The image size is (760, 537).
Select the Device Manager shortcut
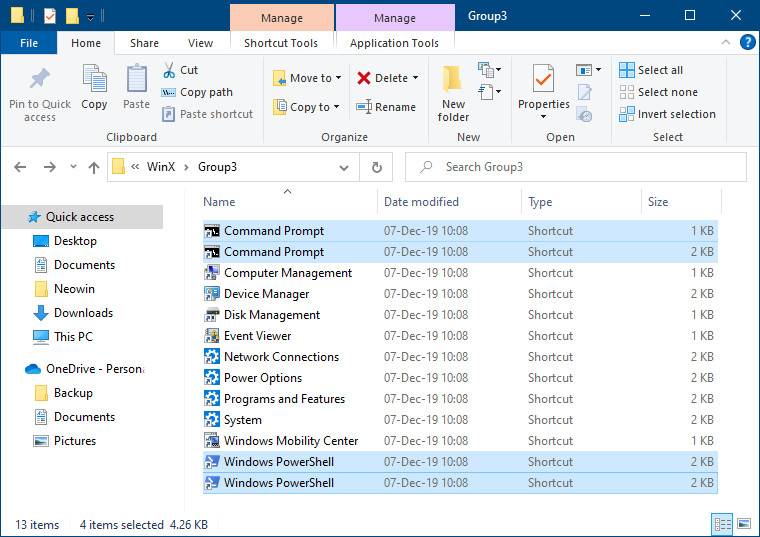[x=266, y=294]
